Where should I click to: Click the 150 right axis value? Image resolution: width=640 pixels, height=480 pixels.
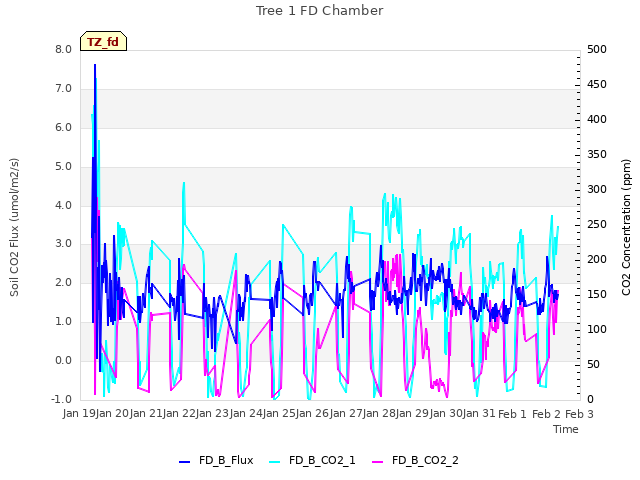coord(597,295)
